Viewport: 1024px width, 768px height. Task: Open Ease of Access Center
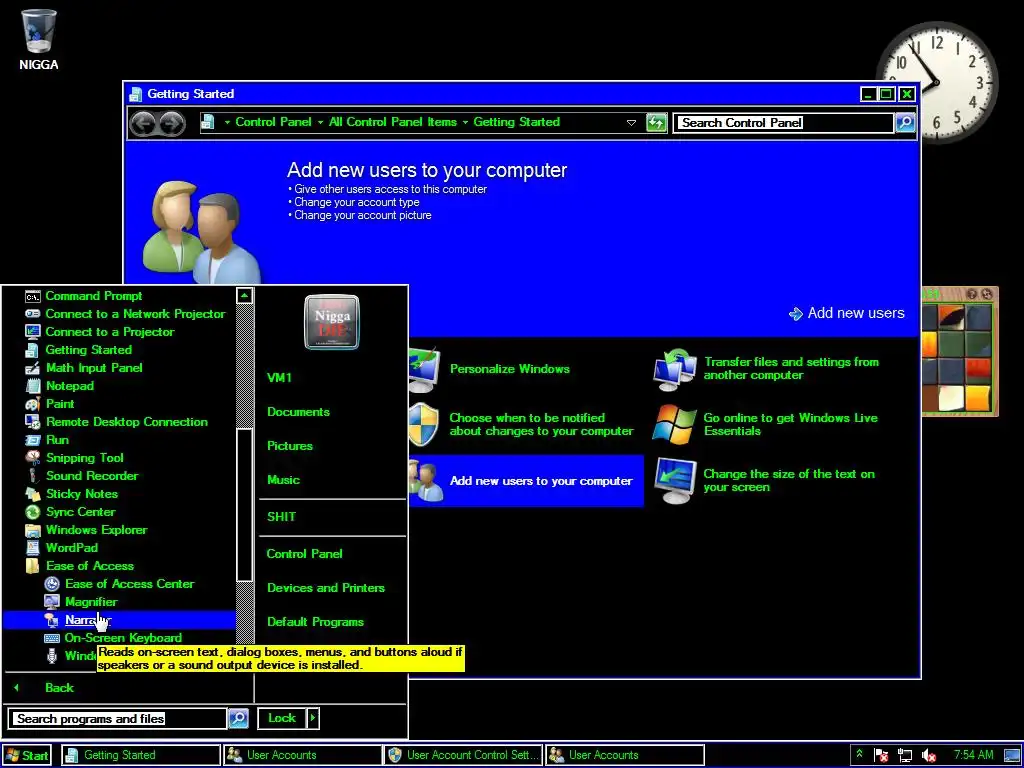click(x=119, y=584)
